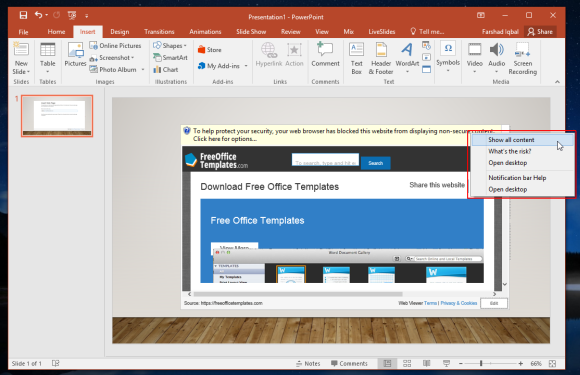Open My Add-ins
Viewport: 580px width, 375px height.
219,66
